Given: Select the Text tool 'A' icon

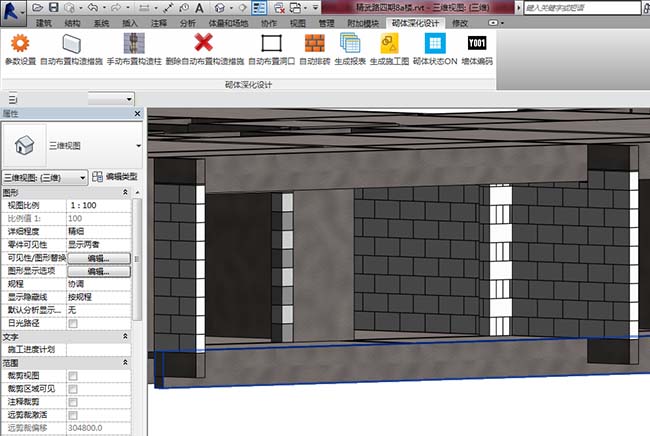Looking at the screenshot, I should (x=199, y=8).
